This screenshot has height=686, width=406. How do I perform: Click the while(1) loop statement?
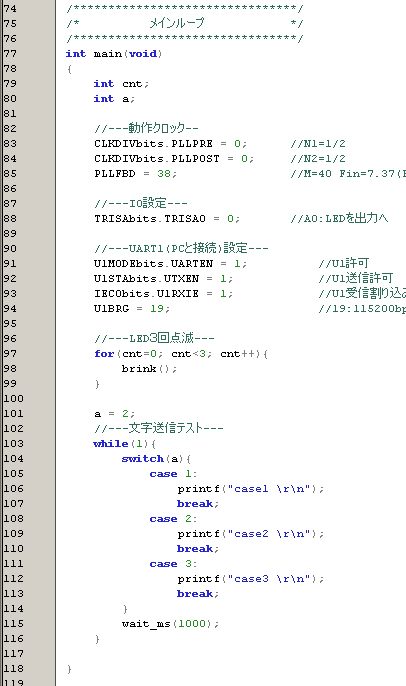(x=125, y=444)
